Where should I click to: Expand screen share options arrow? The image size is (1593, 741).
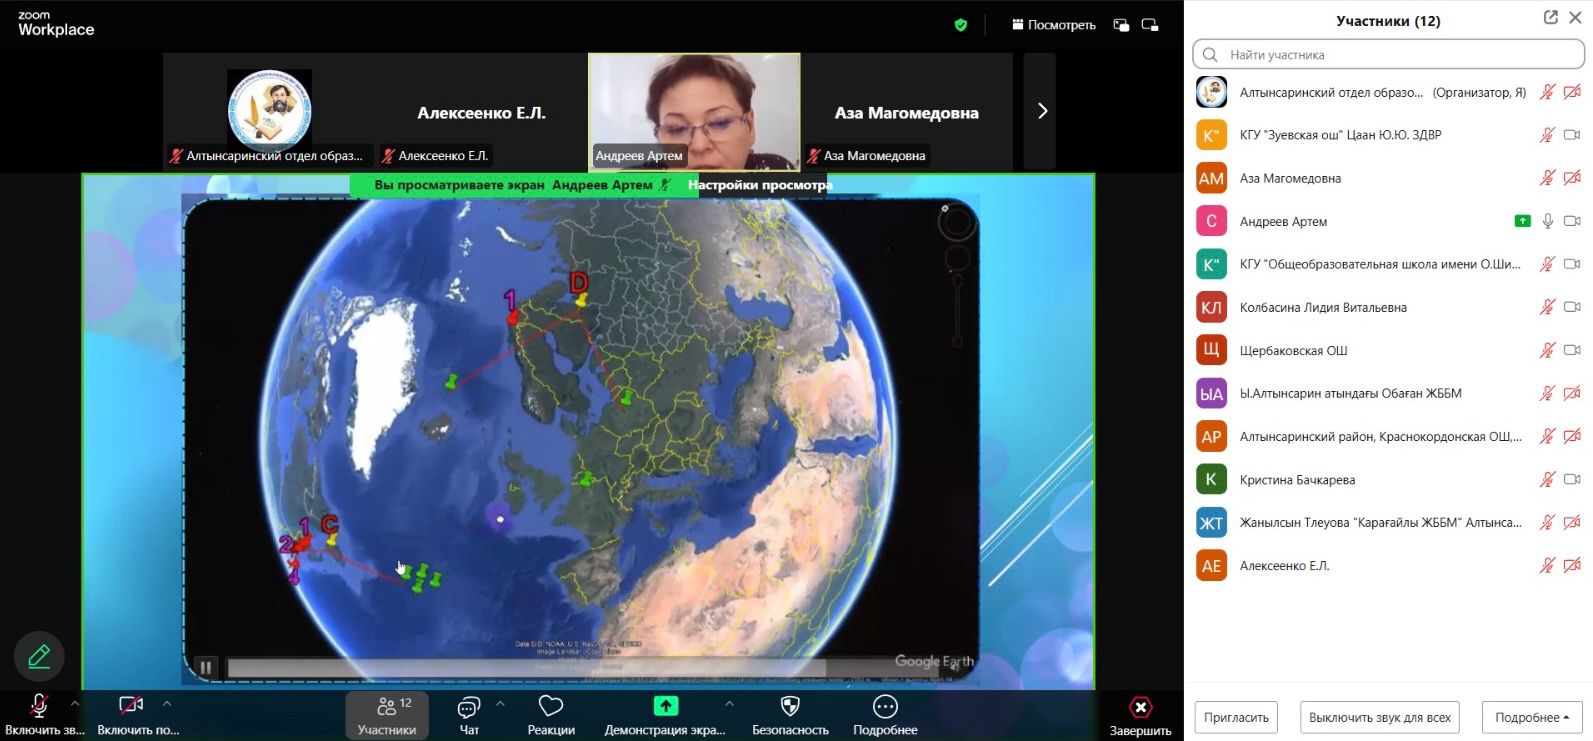[x=729, y=704]
